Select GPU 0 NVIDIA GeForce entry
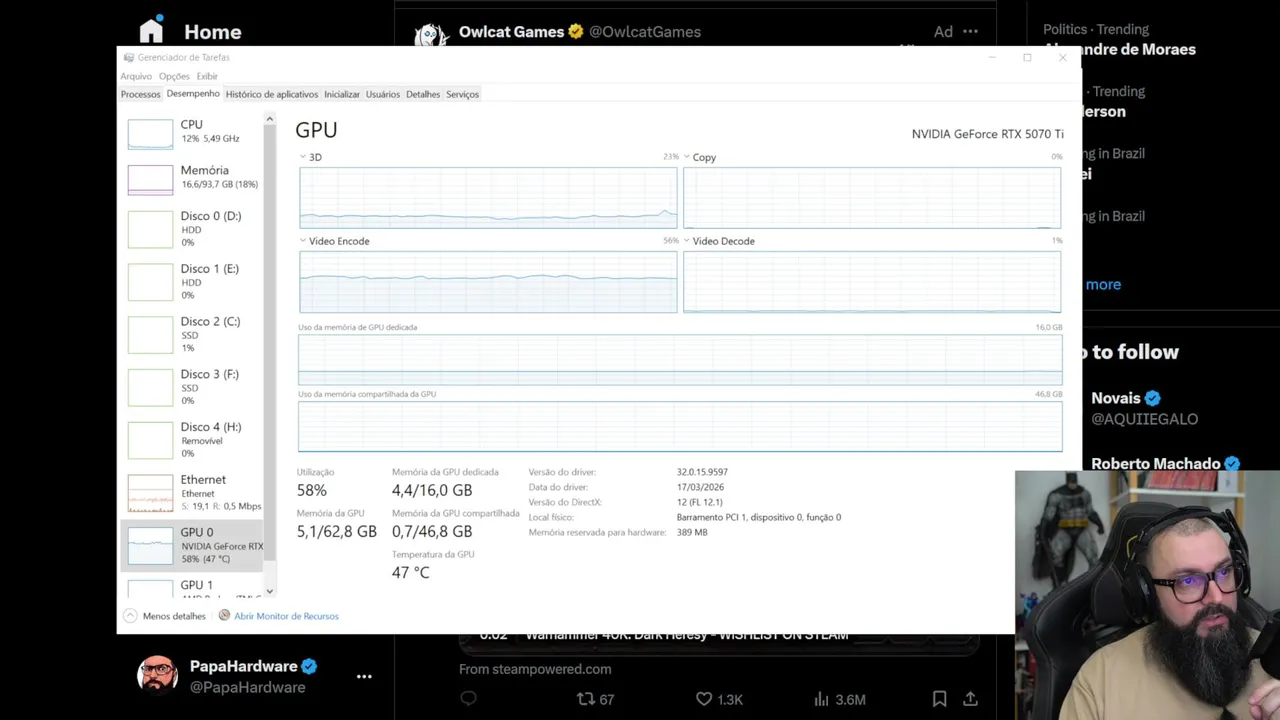The width and height of the screenshot is (1280, 720). click(x=193, y=545)
